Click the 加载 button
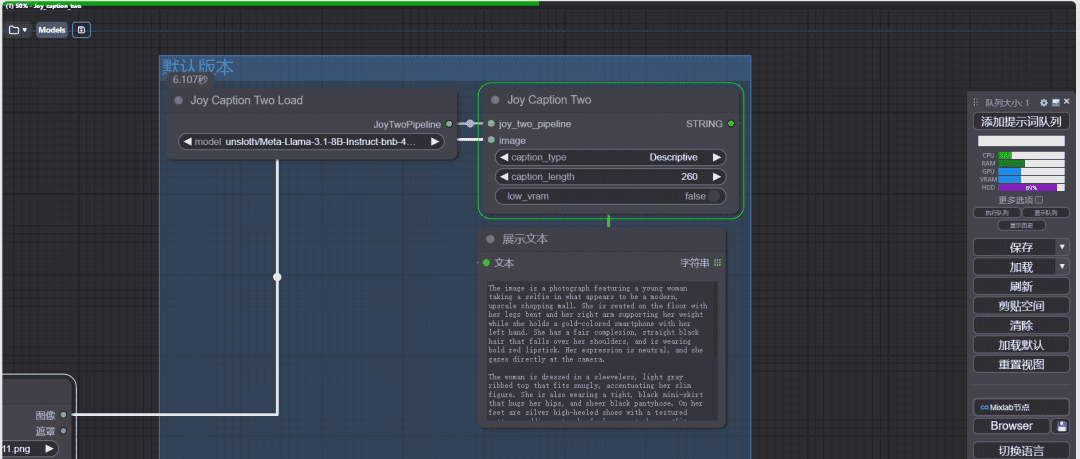This screenshot has width=1080, height=459. tap(1013, 267)
